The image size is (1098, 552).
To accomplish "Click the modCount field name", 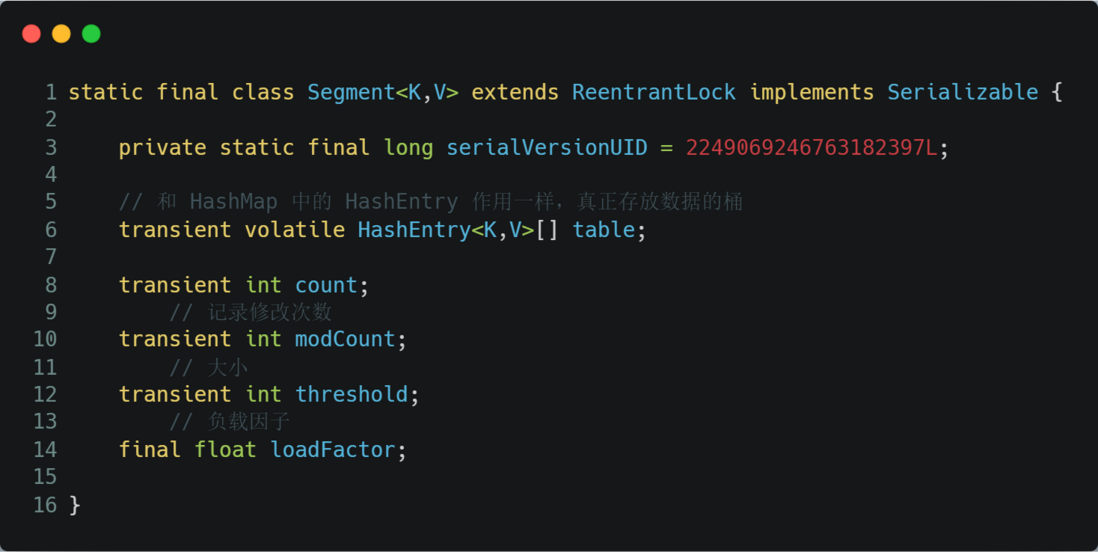I will point(345,339).
